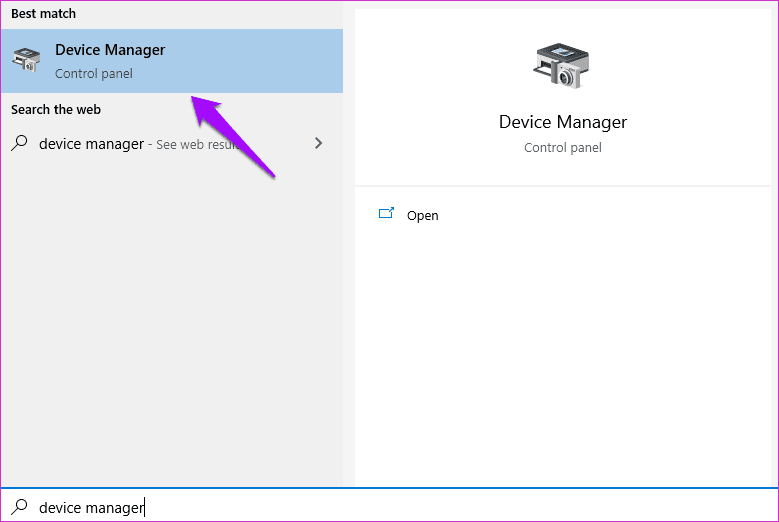
Task: Click the 'Control panel' subtitle in preview pane
Action: tap(562, 148)
